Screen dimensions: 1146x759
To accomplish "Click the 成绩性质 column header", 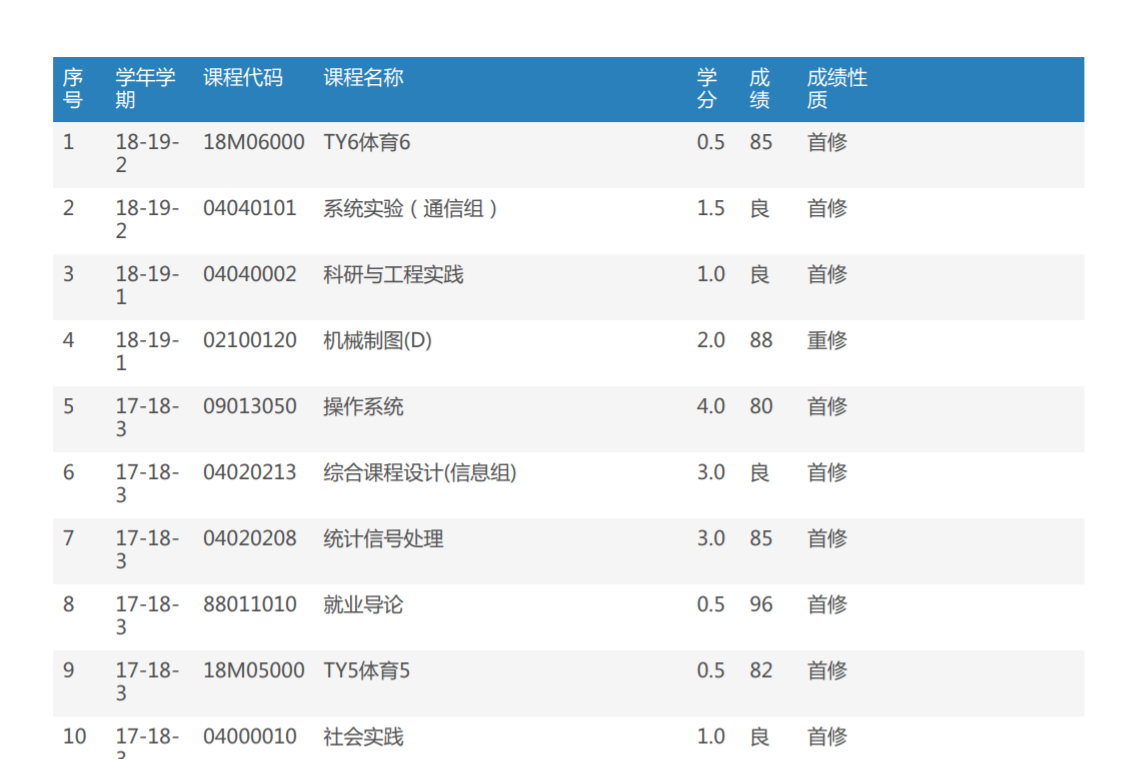I will click(x=837, y=88).
